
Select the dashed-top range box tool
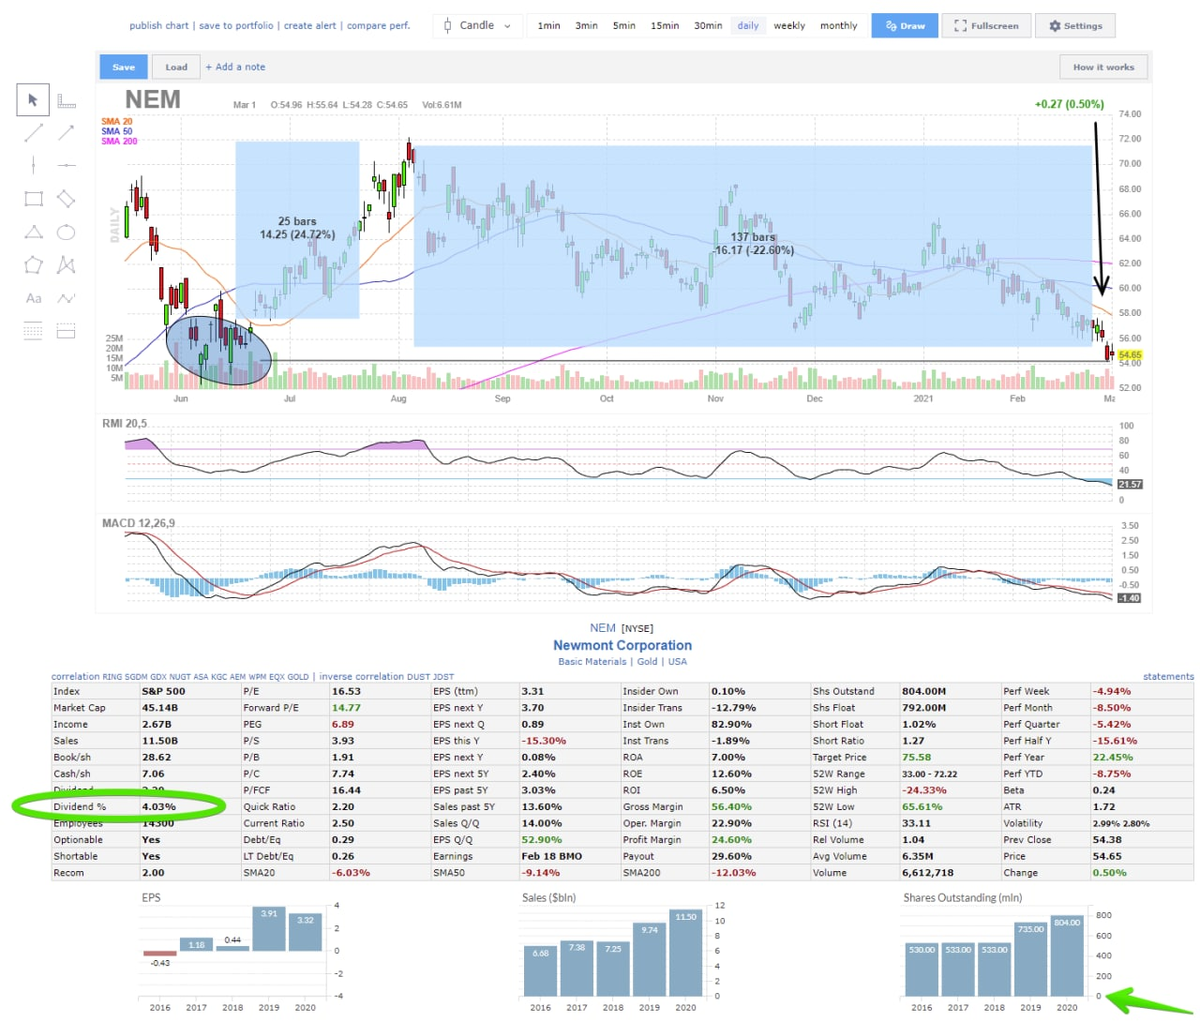(x=66, y=331)
